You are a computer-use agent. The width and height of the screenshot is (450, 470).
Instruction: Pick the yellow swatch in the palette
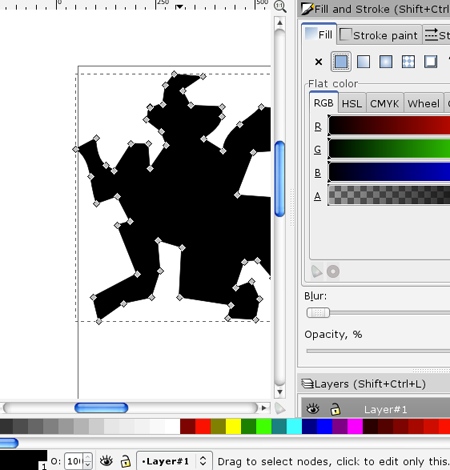click(233, 427)
